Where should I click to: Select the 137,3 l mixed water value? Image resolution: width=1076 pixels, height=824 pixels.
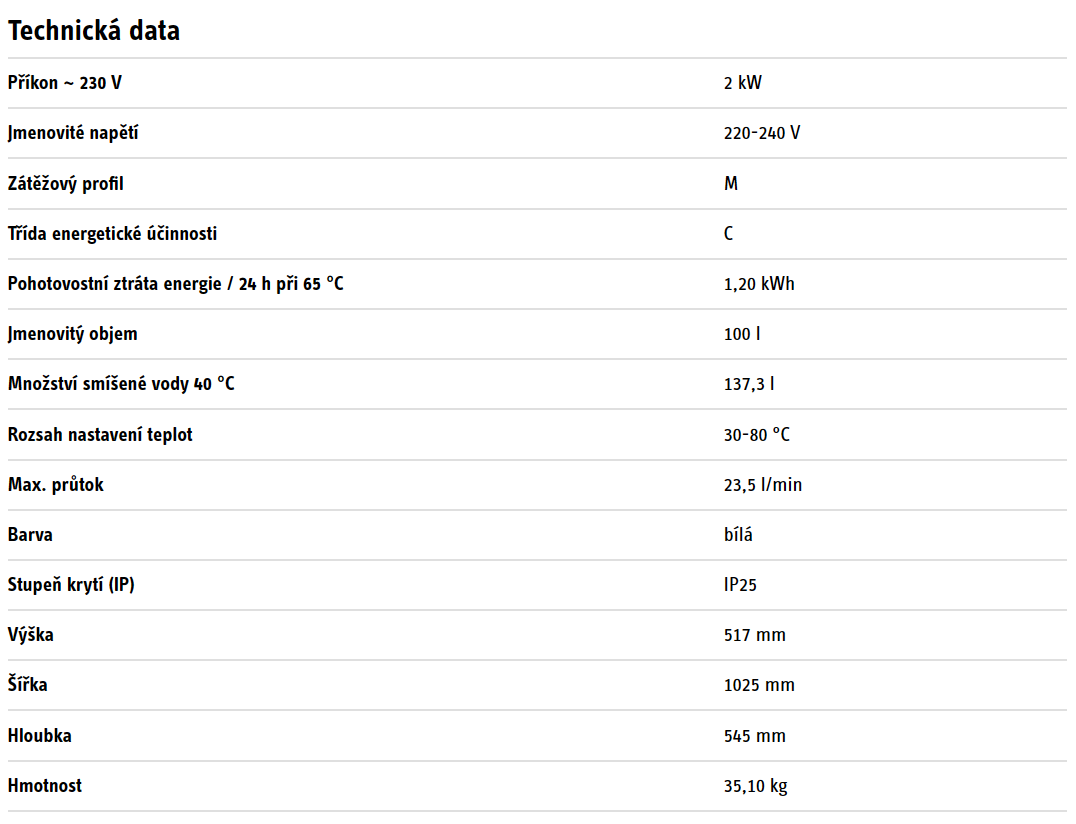749,384
